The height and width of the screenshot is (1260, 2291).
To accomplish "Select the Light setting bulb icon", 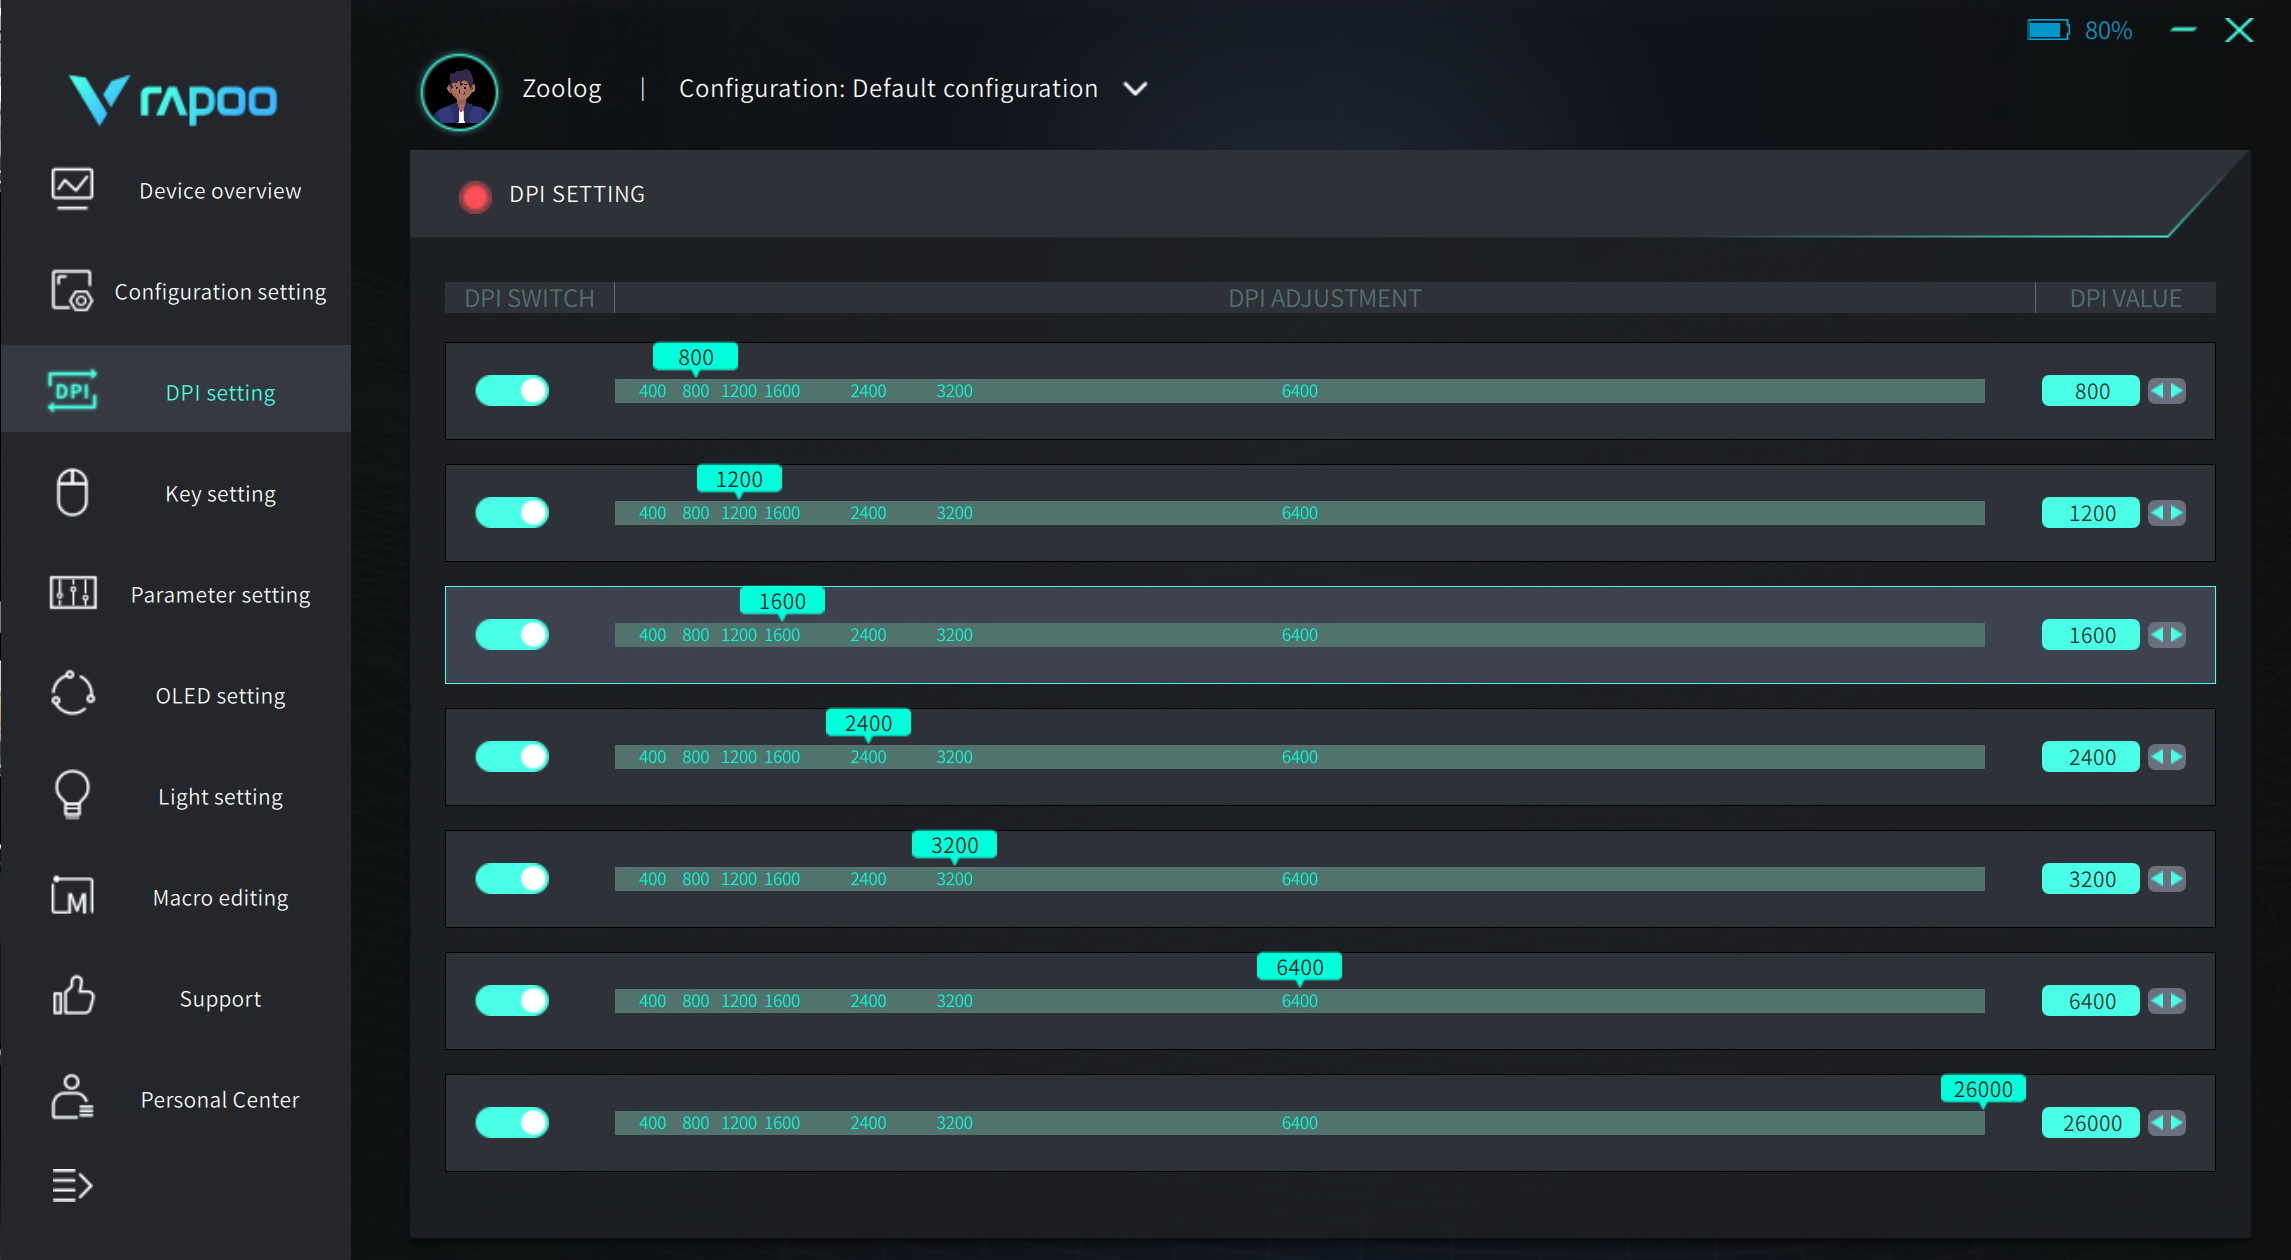I will [x=72, y=795].
